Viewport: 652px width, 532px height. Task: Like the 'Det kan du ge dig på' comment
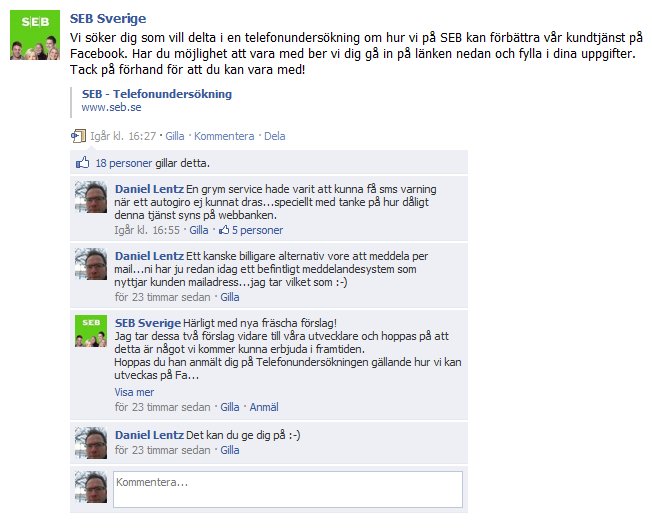click(x=230, y=450)
